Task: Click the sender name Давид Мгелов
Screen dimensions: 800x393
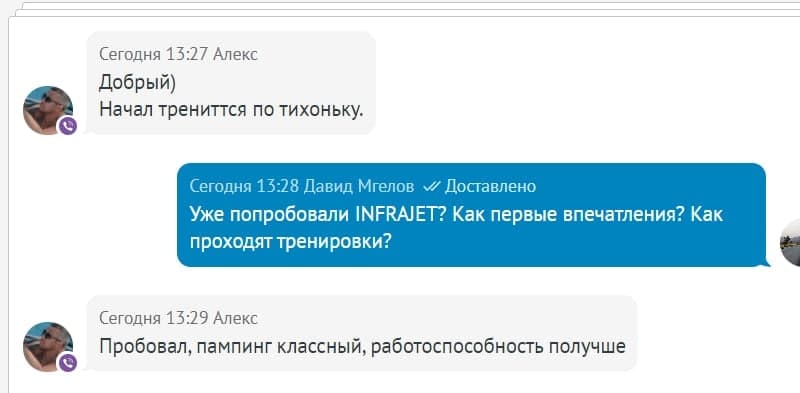Action: pos(359,186)
